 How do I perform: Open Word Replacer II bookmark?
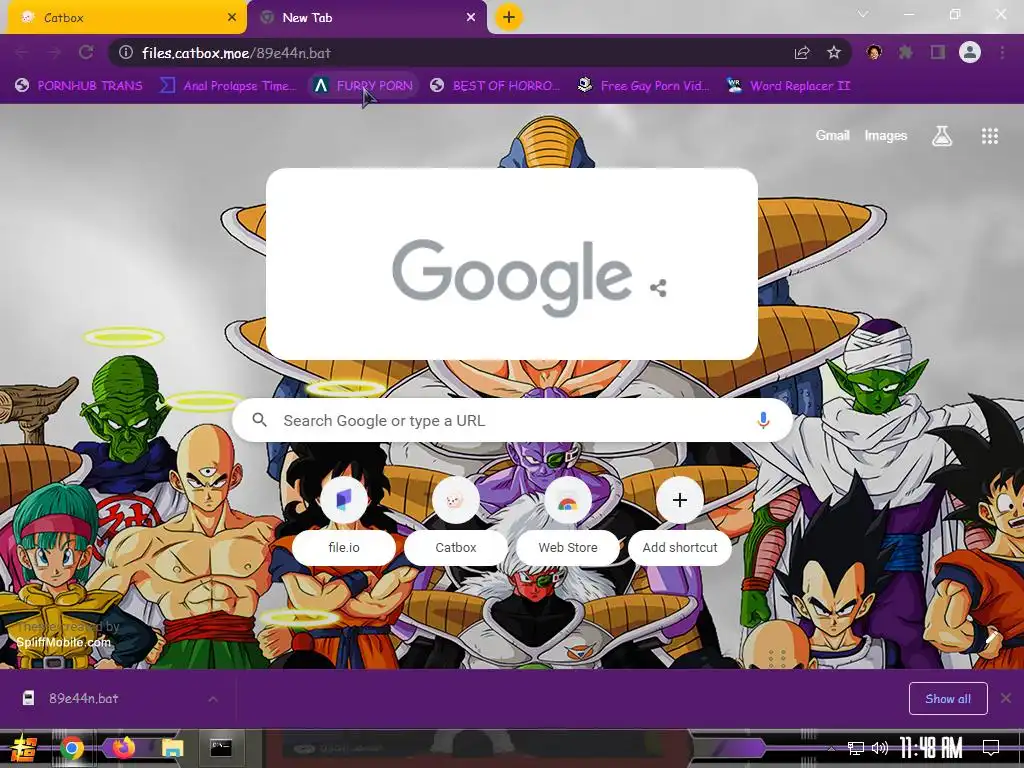tap(789, 86)
